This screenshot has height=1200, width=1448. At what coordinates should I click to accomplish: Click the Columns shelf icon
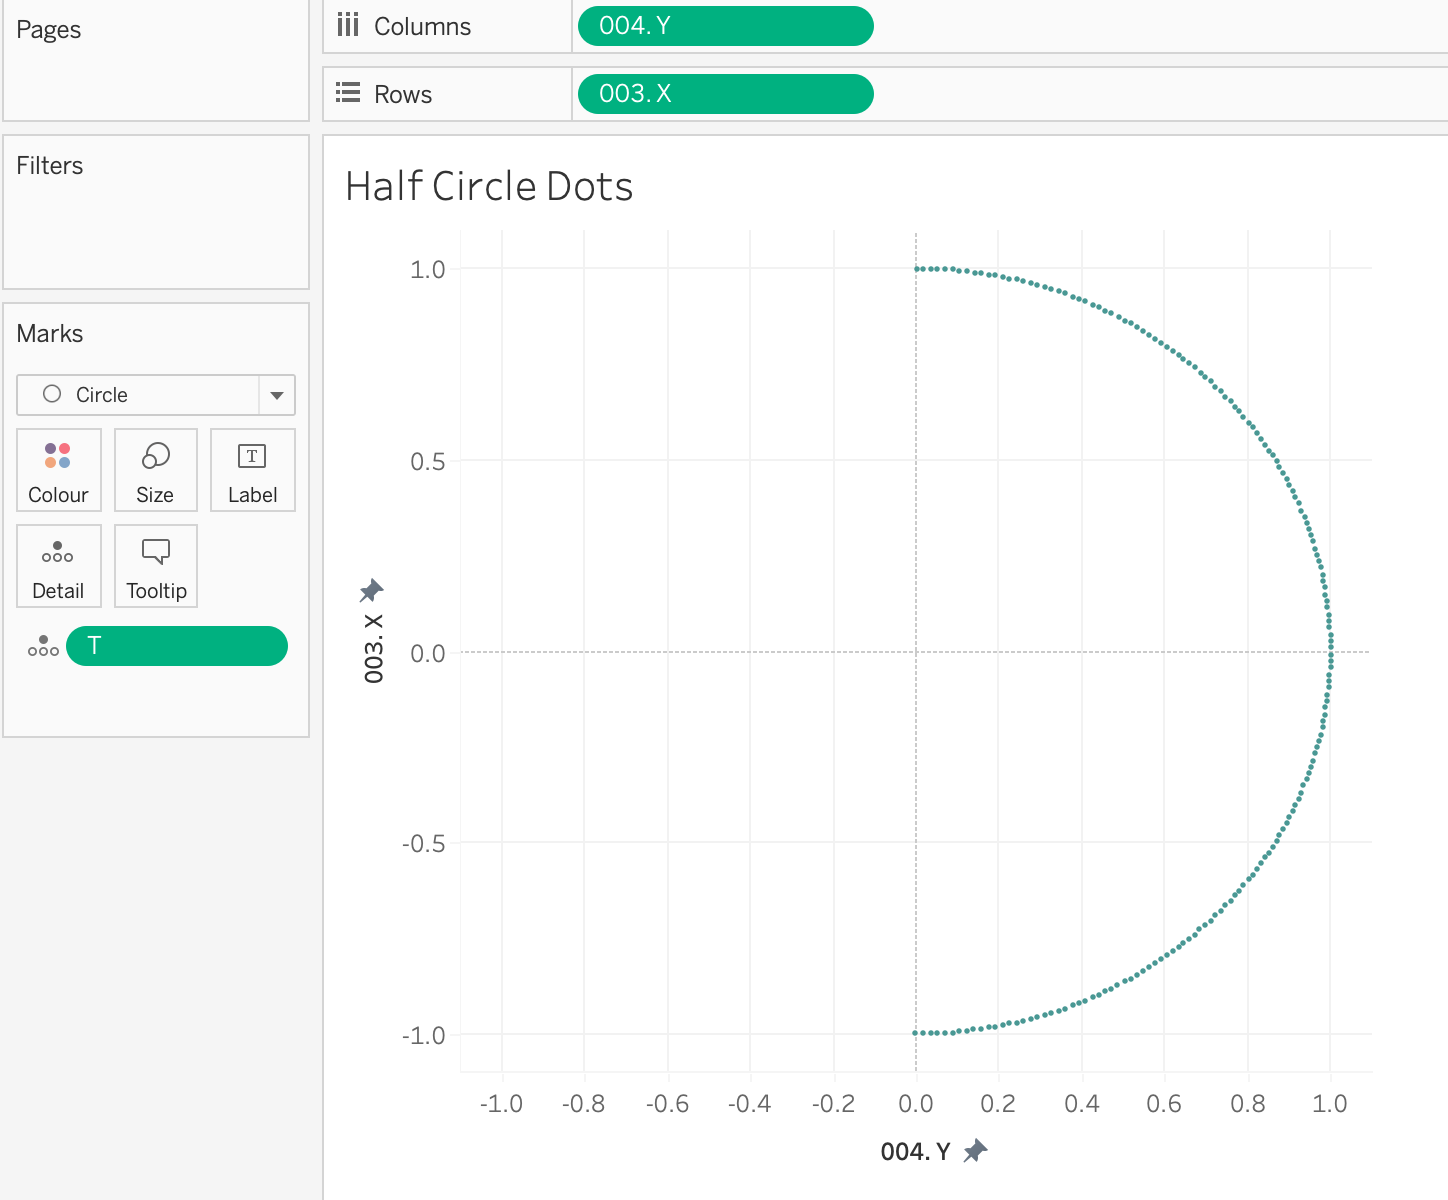click(x=348, y=26)
